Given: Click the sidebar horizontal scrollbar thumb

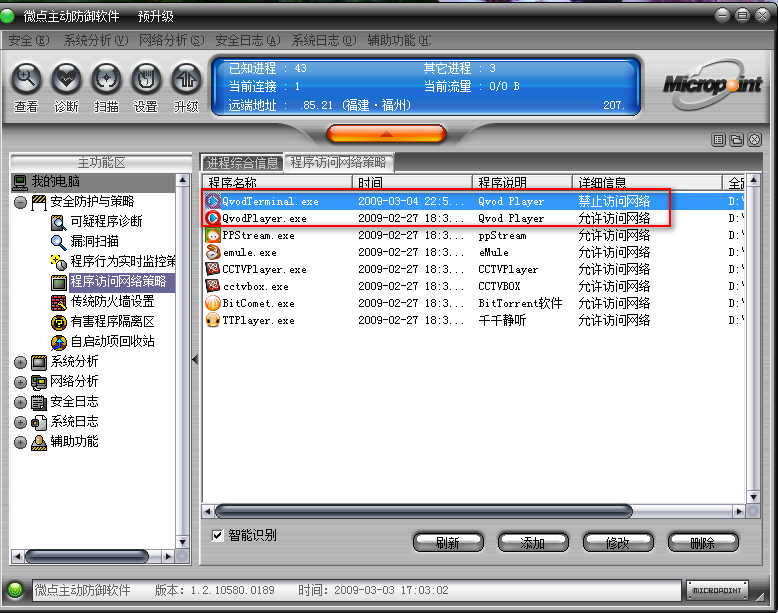Looking at the screenshot, I should [x=86, y=556].
